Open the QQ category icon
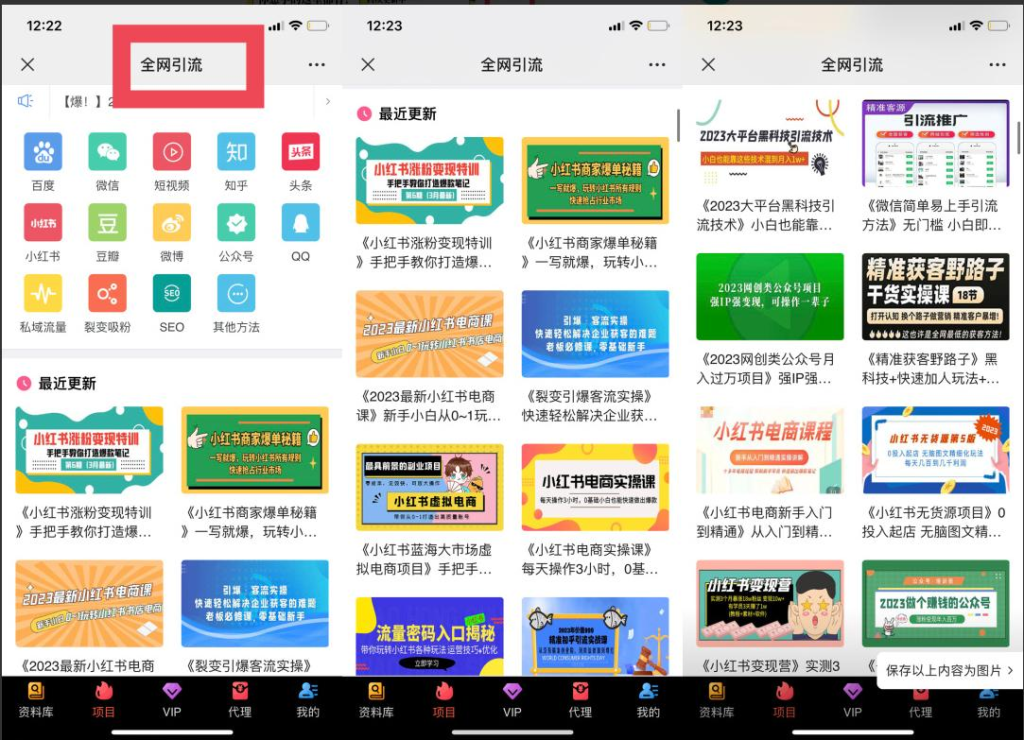This screenshot has height=740, width=1024. (x=300, y=223)
